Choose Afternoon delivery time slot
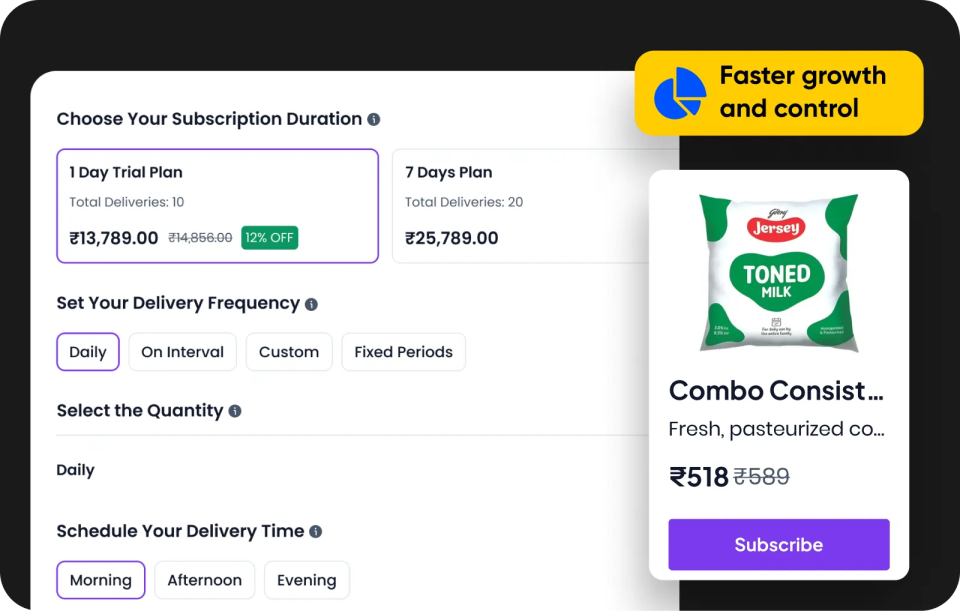This screenshot has height=611, width=960. (204, 580)
